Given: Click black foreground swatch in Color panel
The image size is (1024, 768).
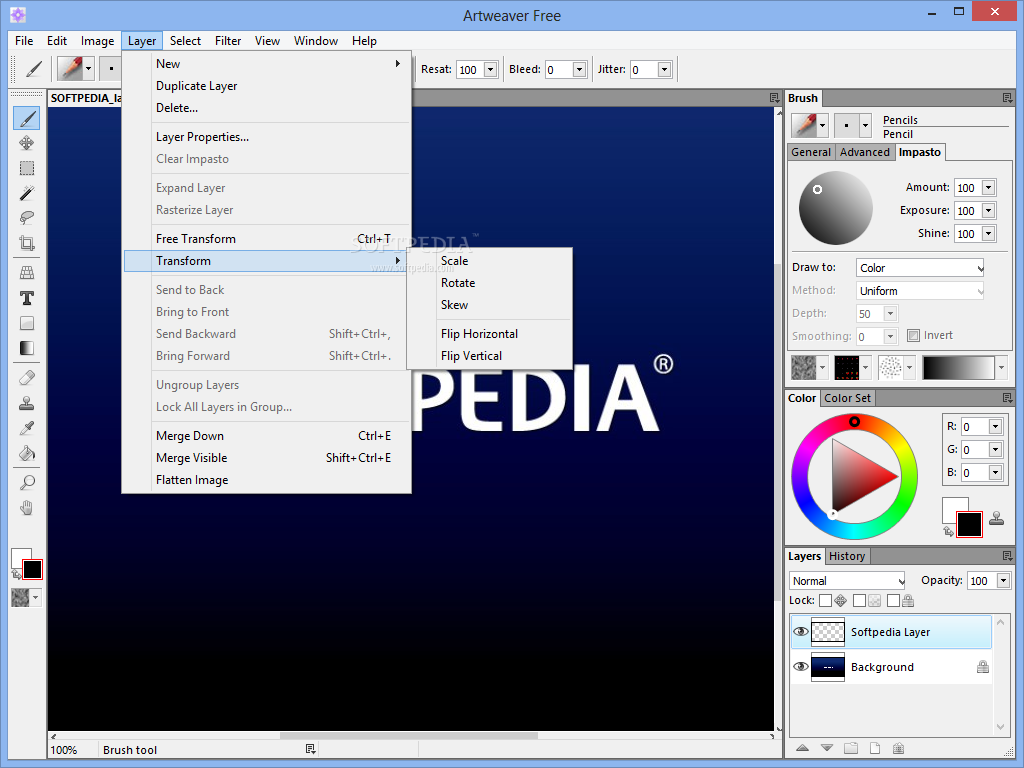Looking at the screenshot, I should click(969, 524).
